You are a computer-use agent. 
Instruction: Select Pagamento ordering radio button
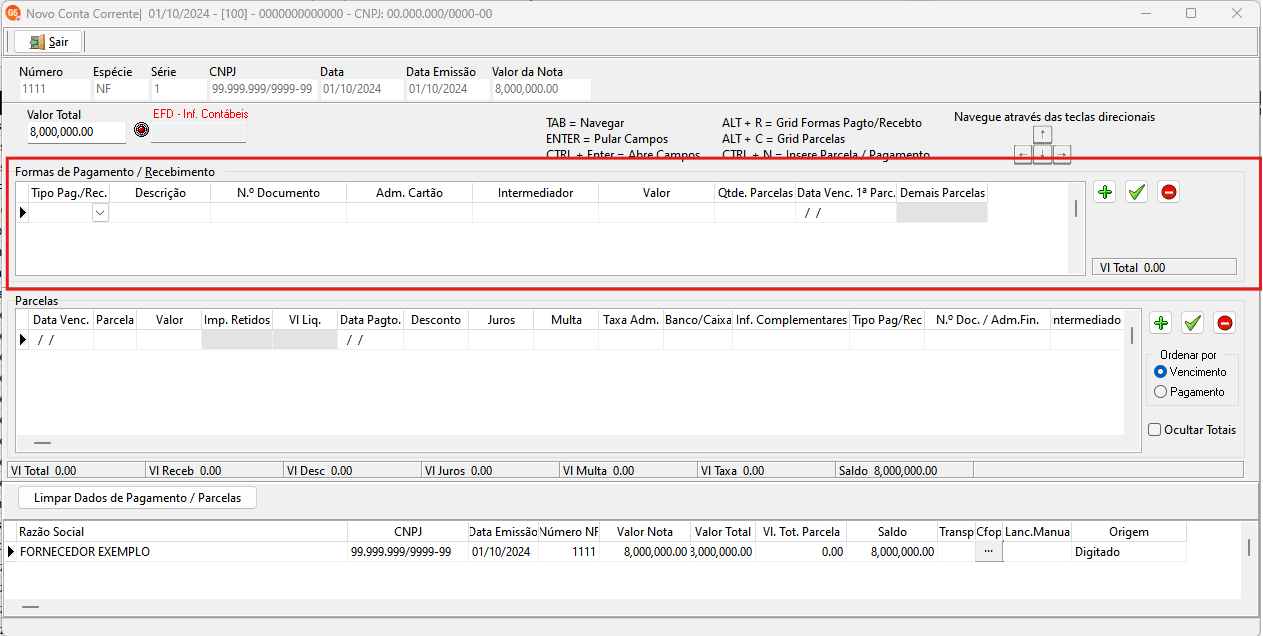pyautogui.click(x=1161, y=392)
